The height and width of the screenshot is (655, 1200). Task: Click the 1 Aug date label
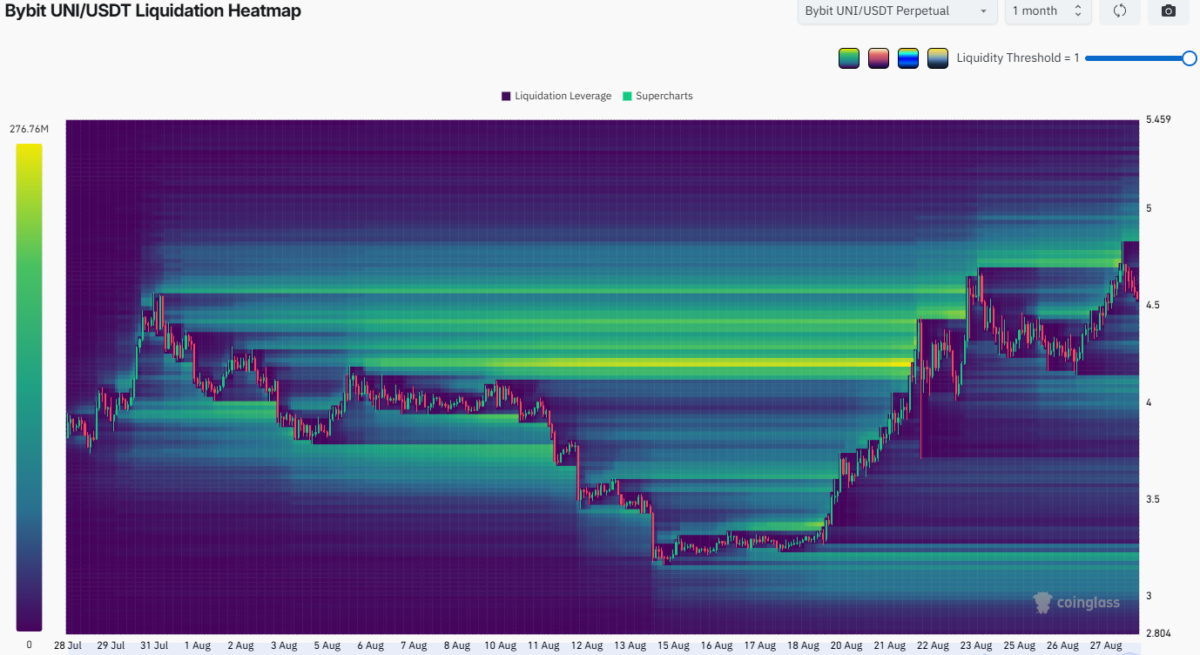click(197, 646)
